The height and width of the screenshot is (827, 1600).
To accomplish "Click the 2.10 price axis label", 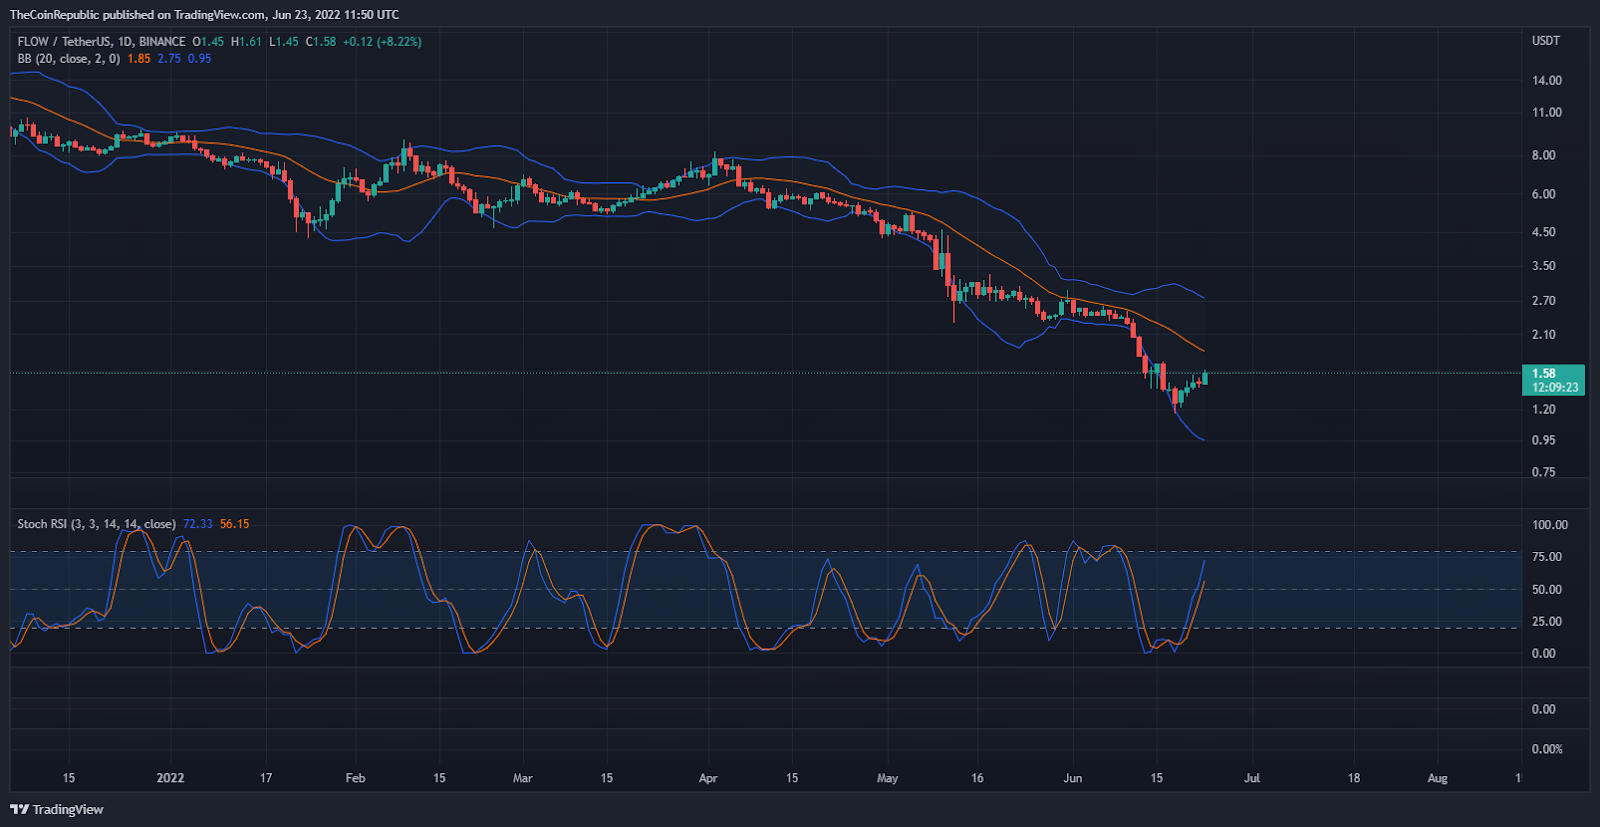I will click(1544, 335).
